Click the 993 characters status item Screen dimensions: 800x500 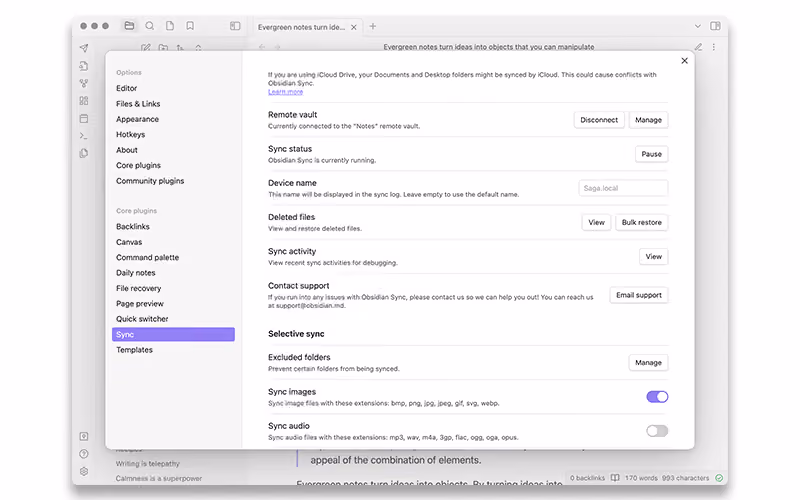point(685,478)
